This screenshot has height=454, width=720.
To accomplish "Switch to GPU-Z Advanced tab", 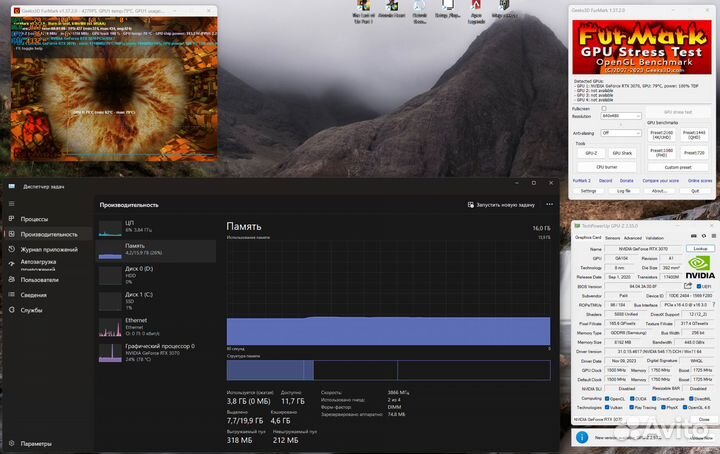I will 632,238.
